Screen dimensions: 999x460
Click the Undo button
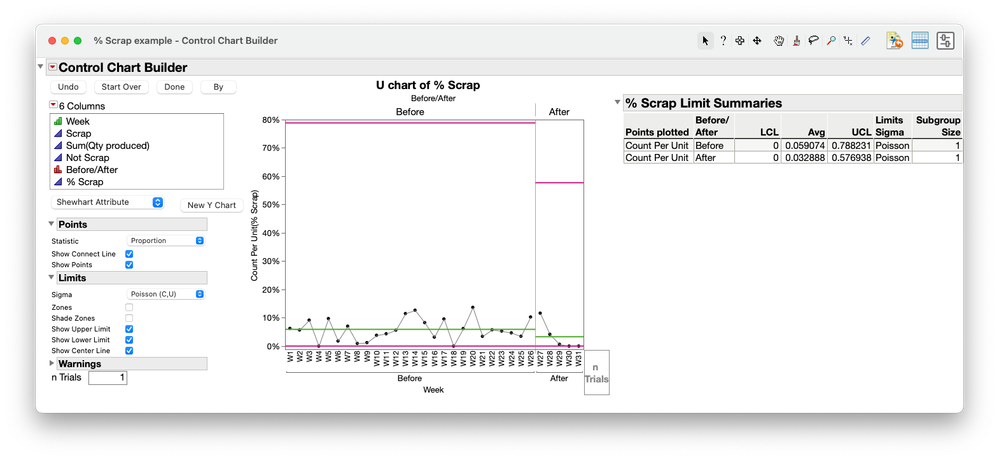point(68,87)
